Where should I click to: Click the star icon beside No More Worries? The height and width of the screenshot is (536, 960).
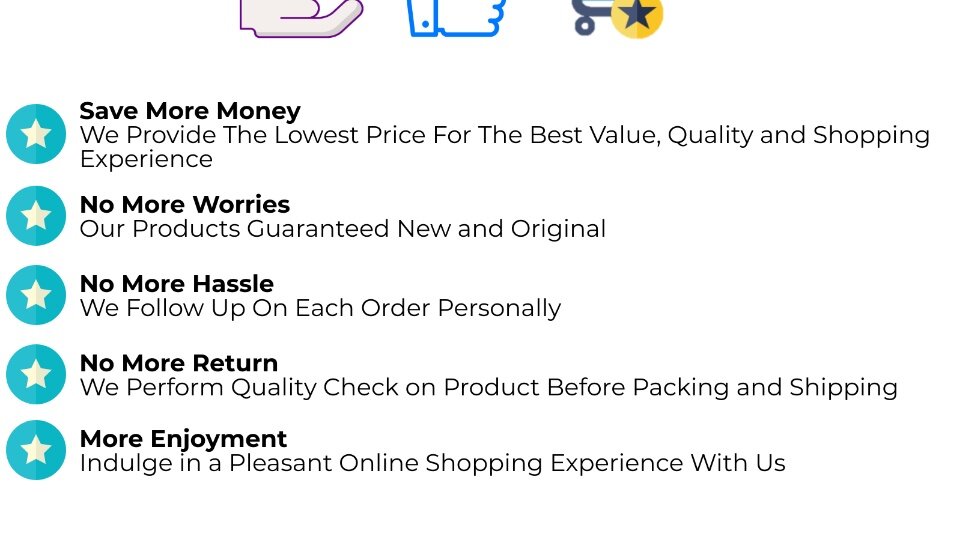tap(36, 216)
